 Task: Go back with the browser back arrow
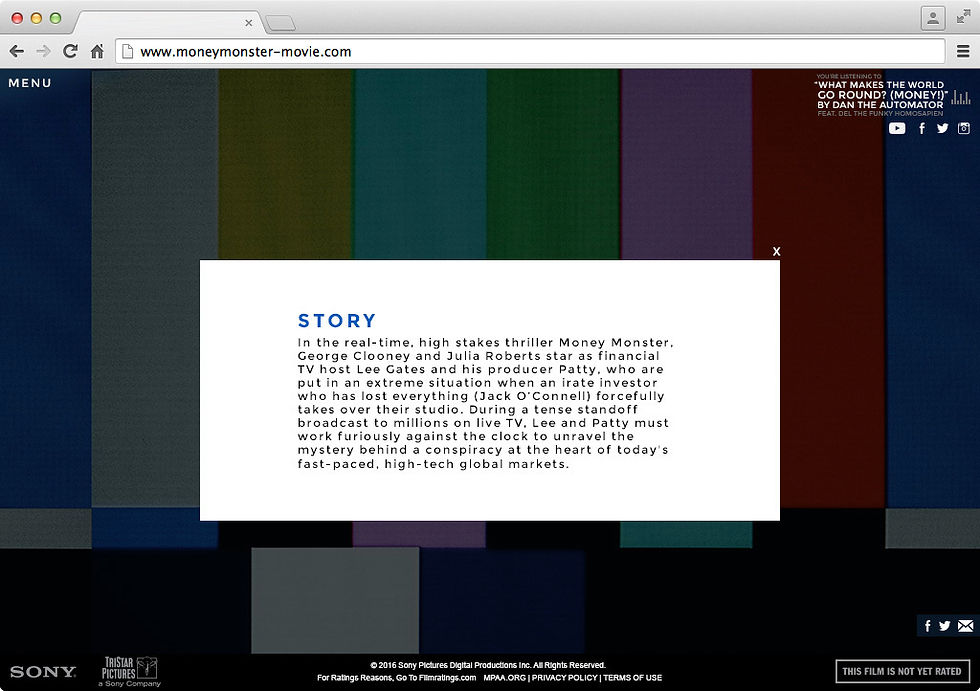click(17, 51)
